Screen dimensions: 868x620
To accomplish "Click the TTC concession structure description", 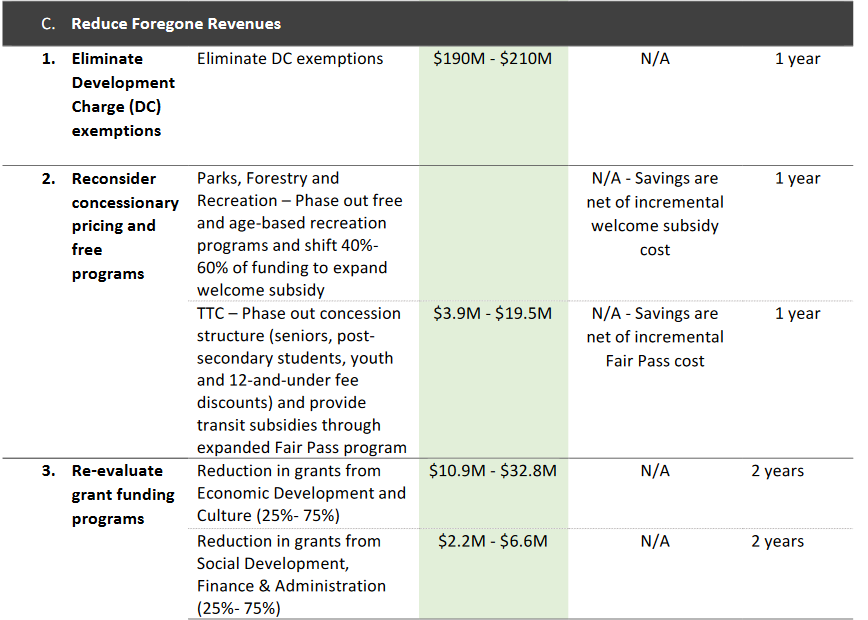I will coord(300,380).
